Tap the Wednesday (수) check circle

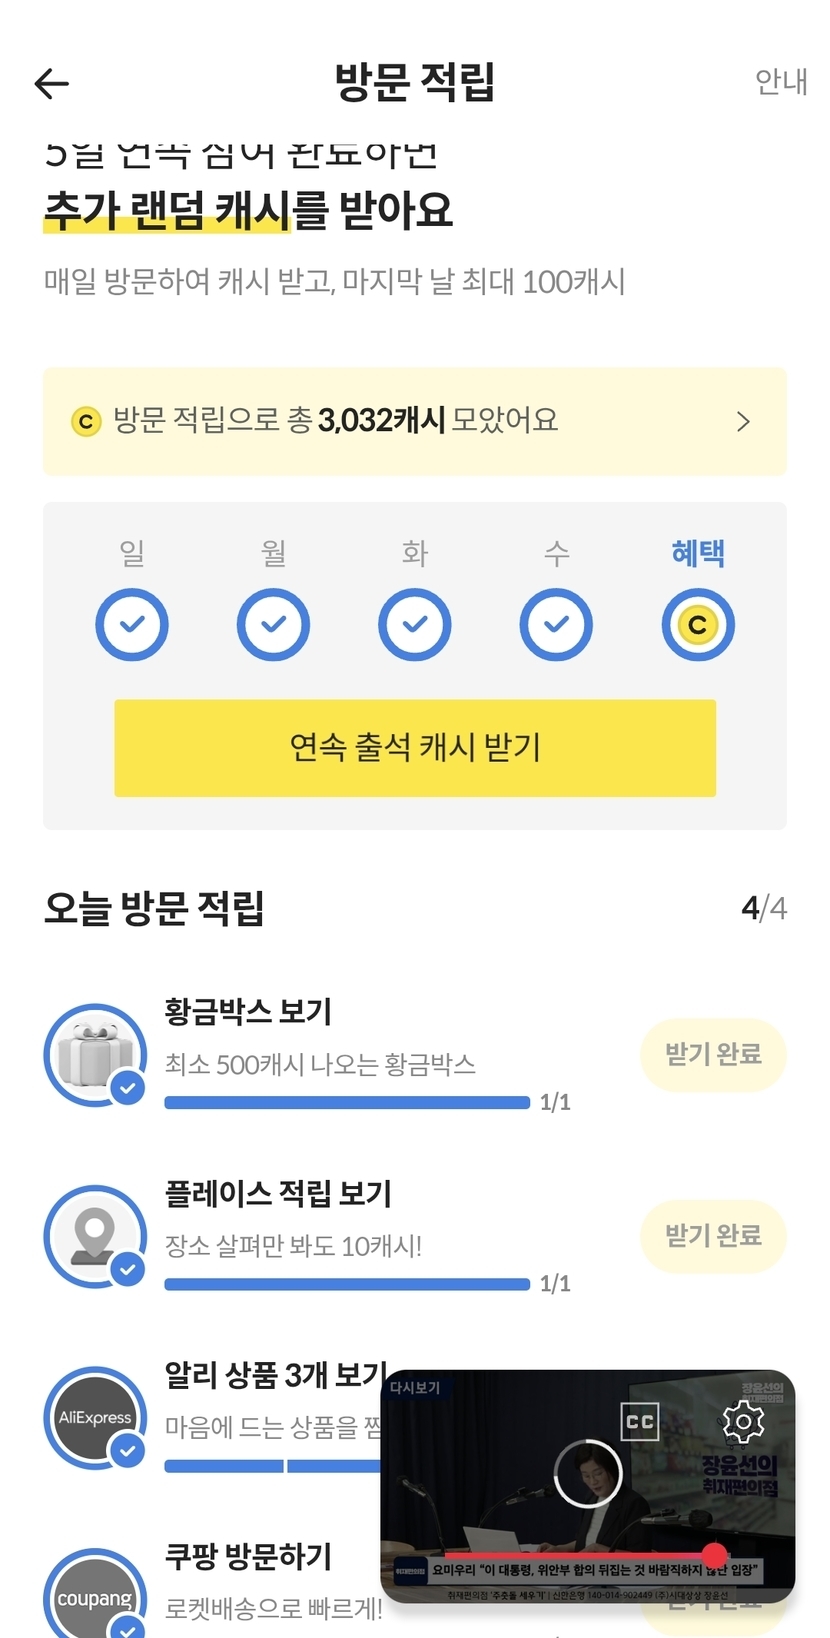point(556,625)
